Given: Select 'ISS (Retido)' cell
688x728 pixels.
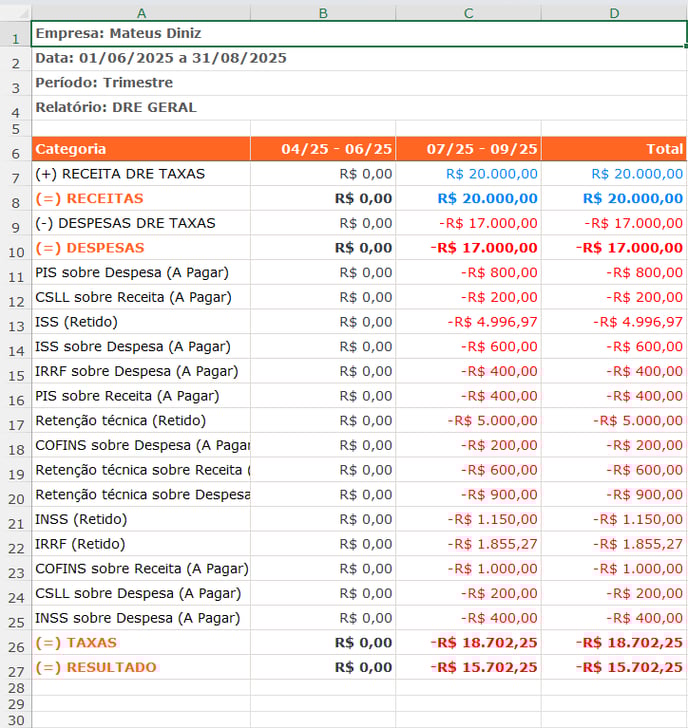Looking at the screenshot, I should point(141,322).
